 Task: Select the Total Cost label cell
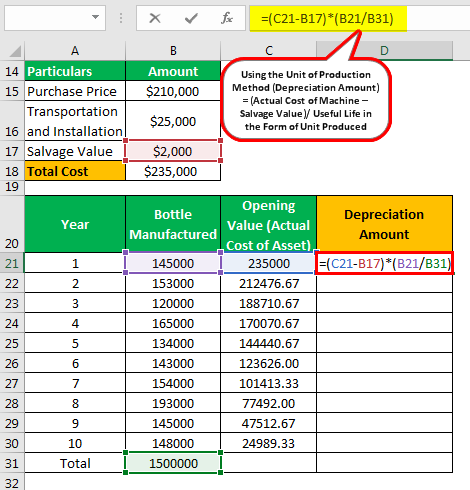(x=75, y=171)
